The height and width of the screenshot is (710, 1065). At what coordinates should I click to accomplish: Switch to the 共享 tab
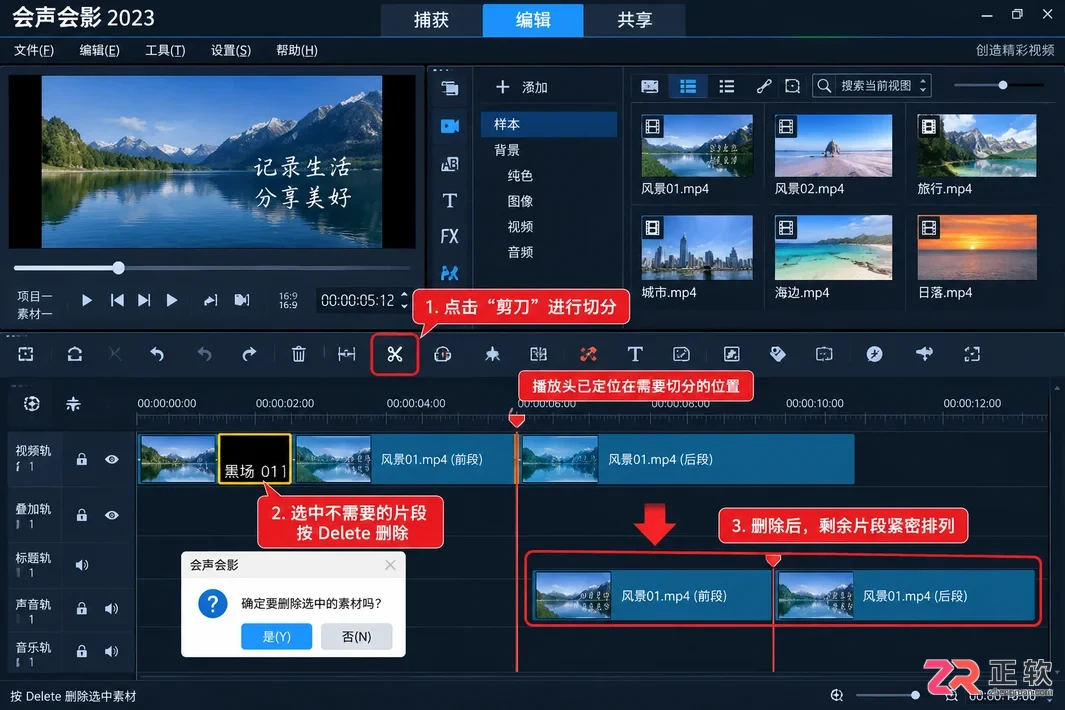coord(634,20)
